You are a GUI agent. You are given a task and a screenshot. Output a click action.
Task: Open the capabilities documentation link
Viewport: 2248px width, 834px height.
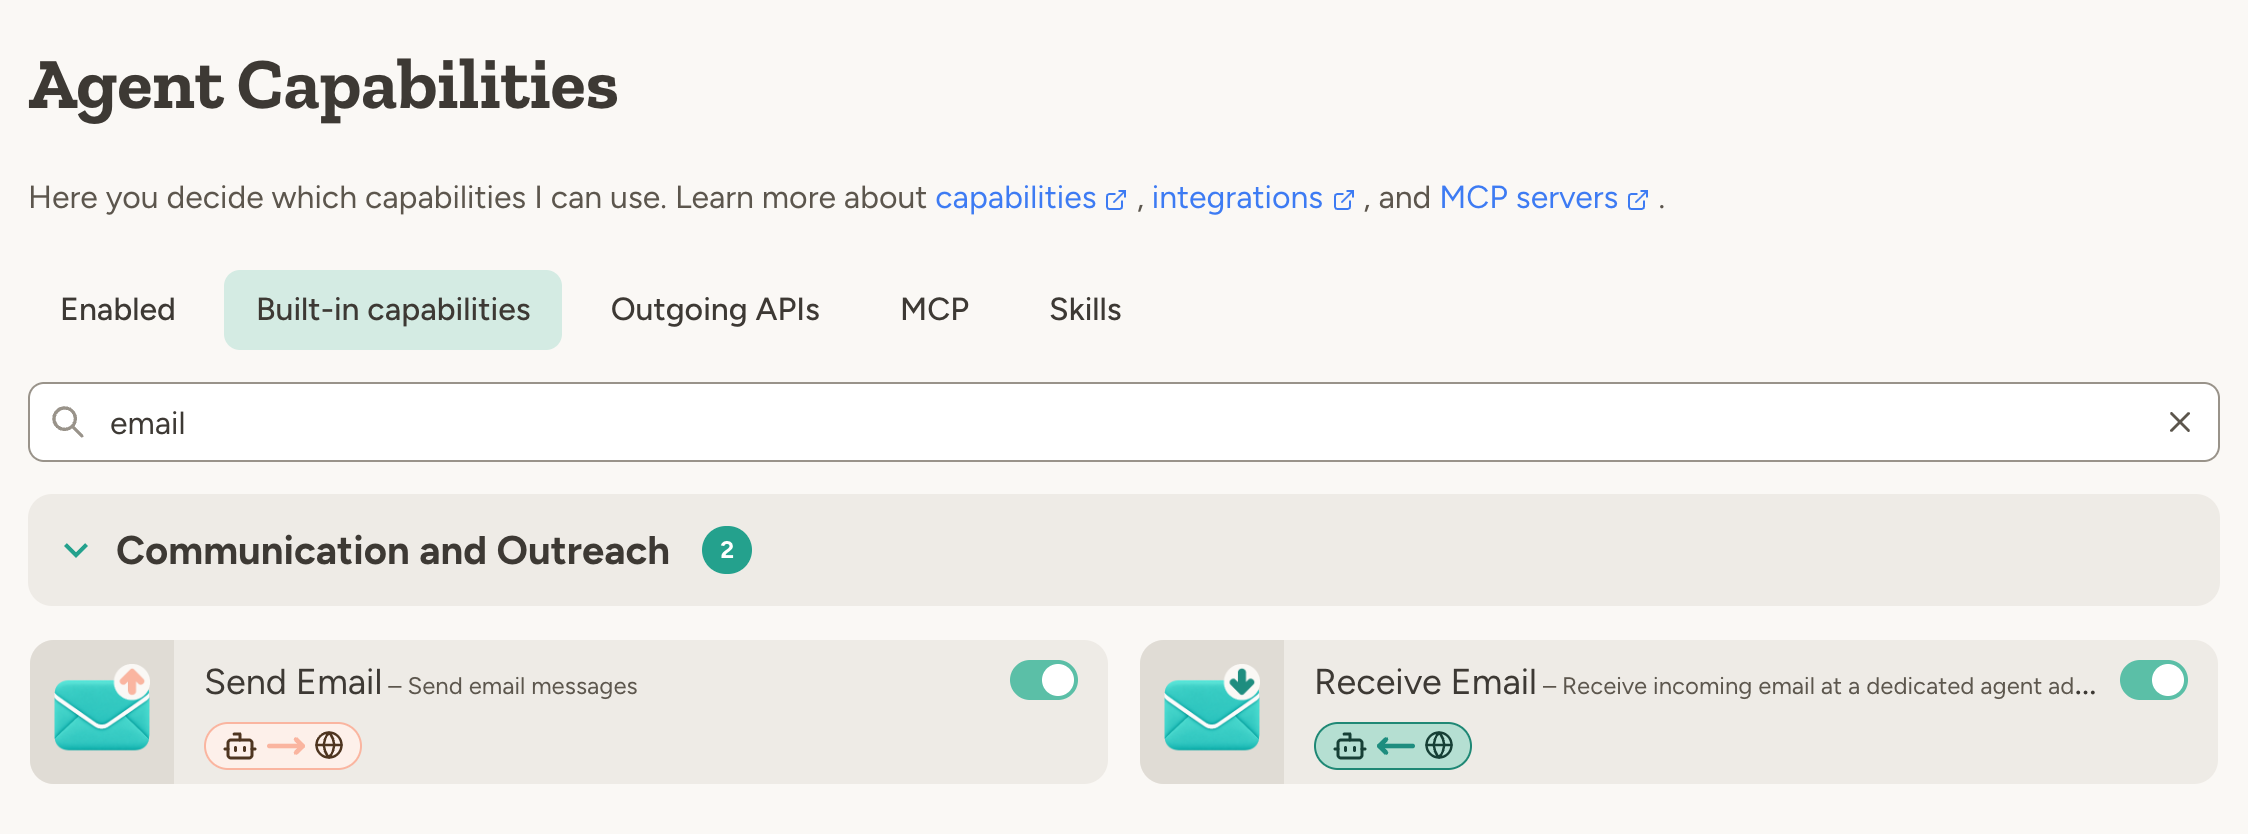(1031, 198)
